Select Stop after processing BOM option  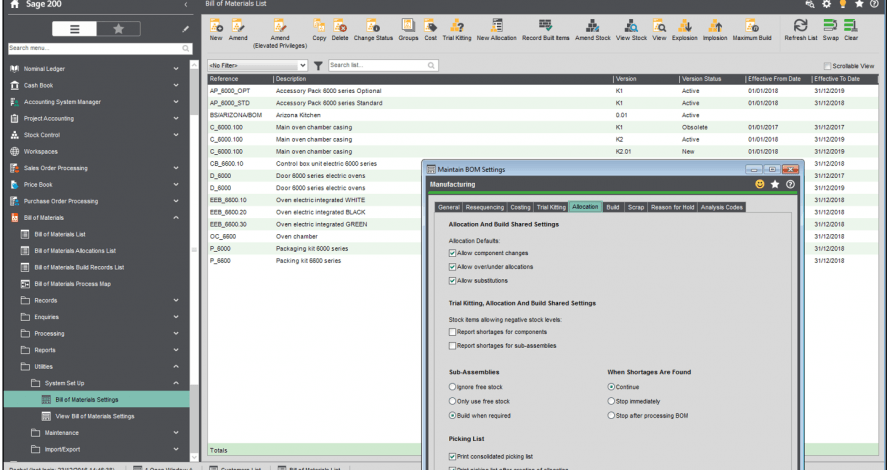click(611, 416)
